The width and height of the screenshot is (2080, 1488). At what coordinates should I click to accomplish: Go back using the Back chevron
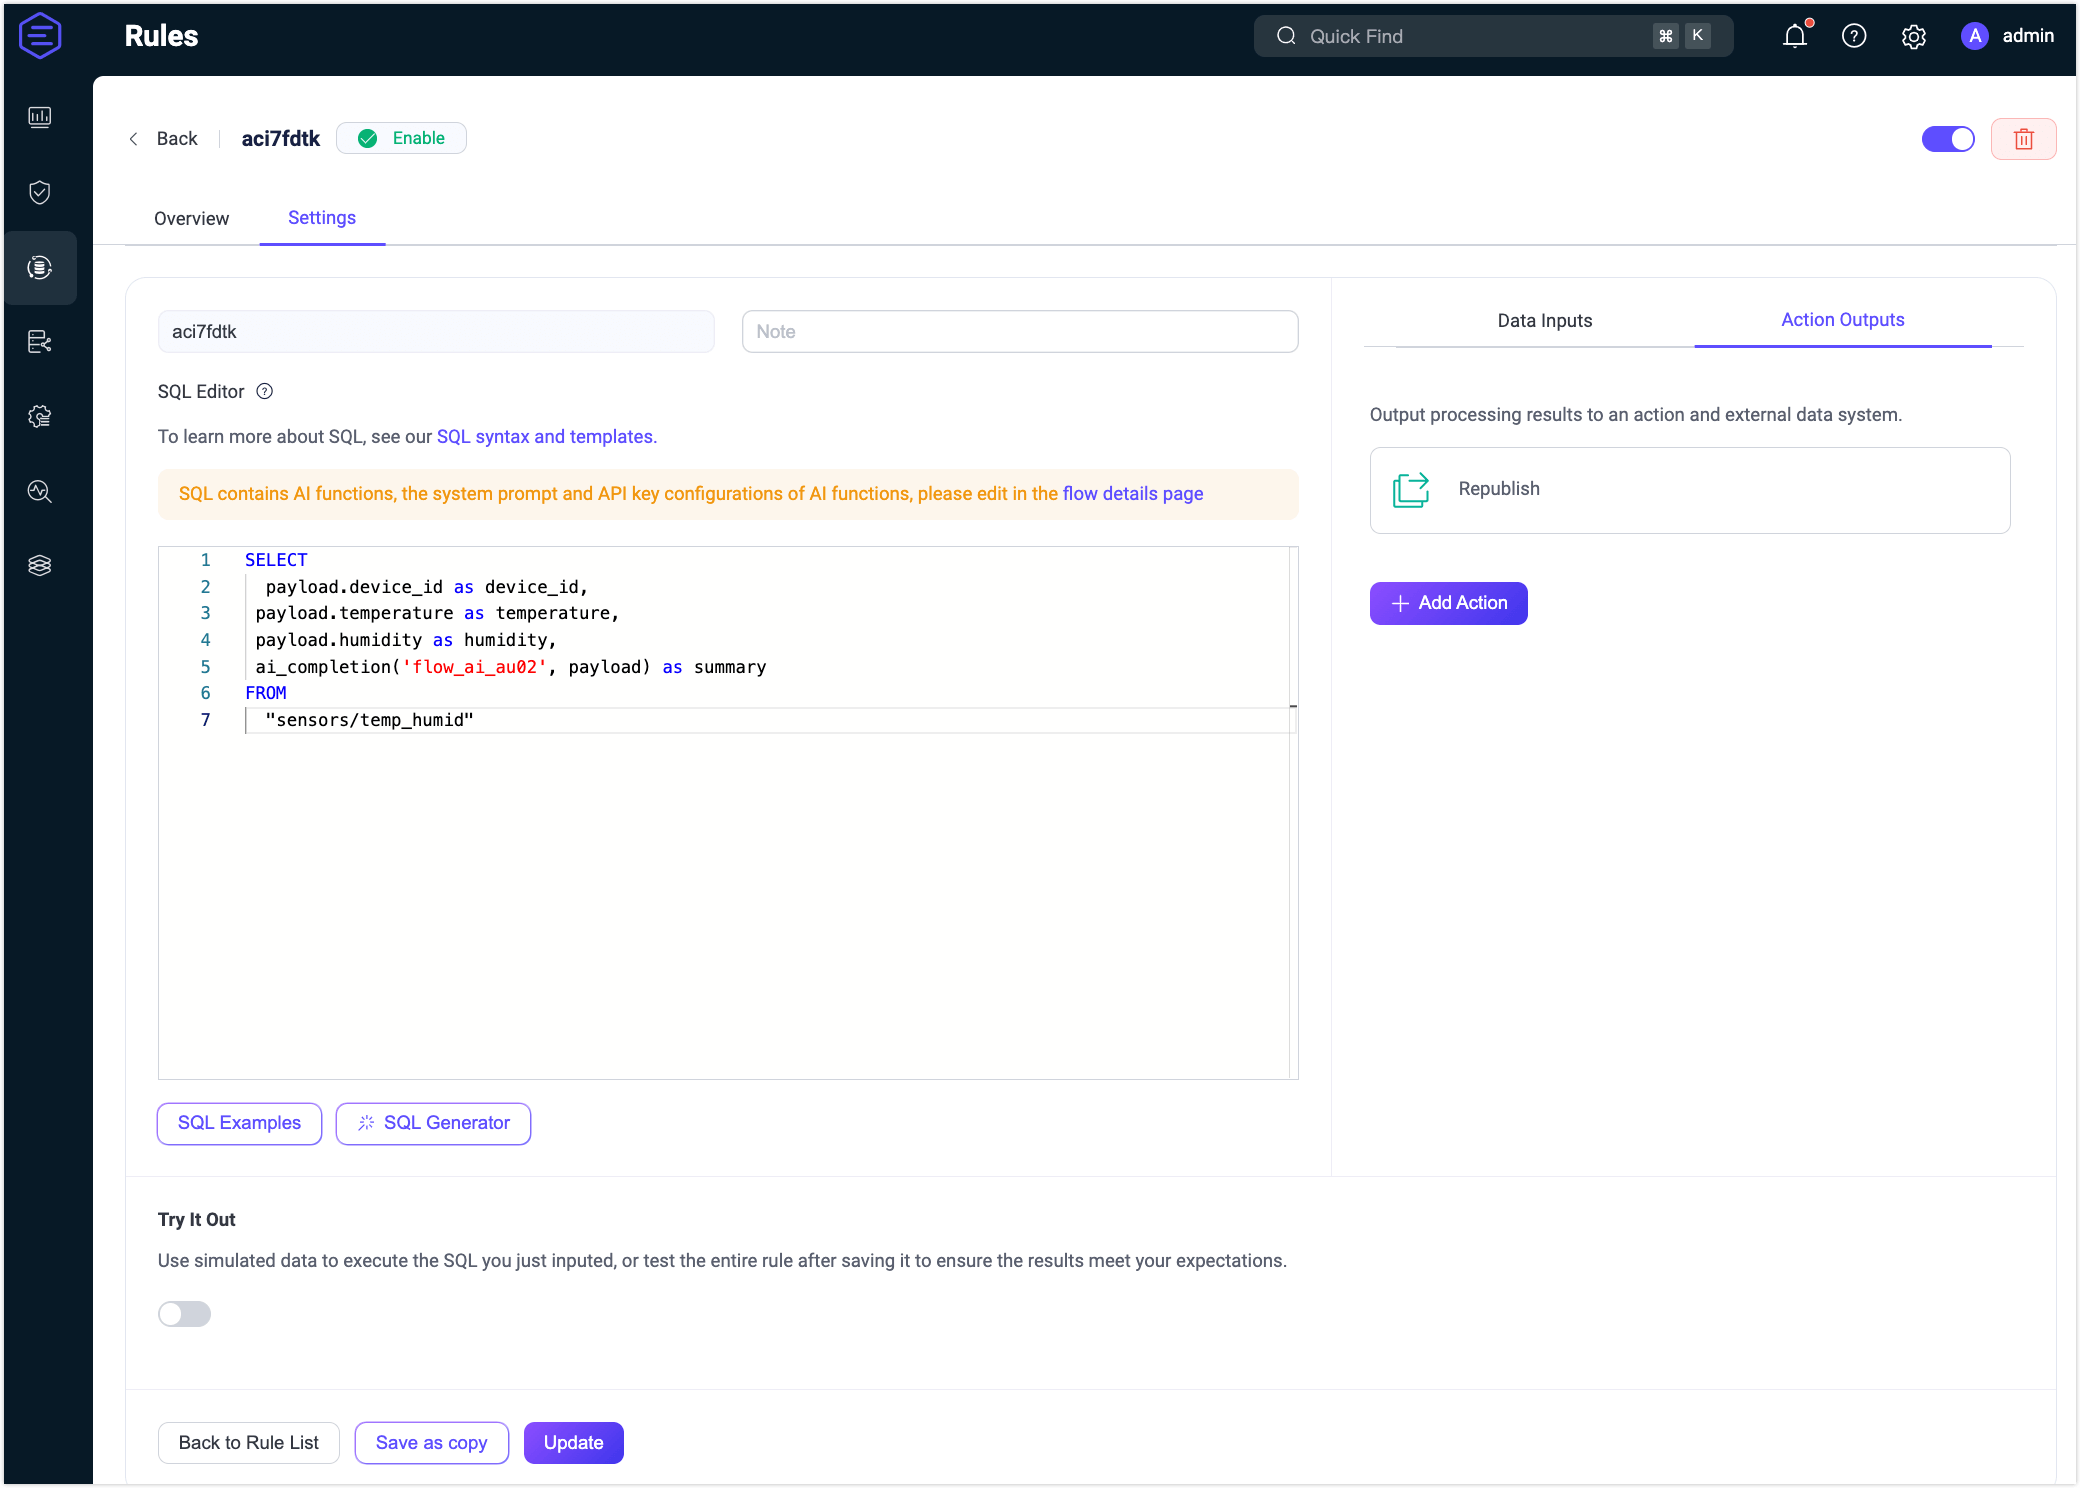click(134, 138)
